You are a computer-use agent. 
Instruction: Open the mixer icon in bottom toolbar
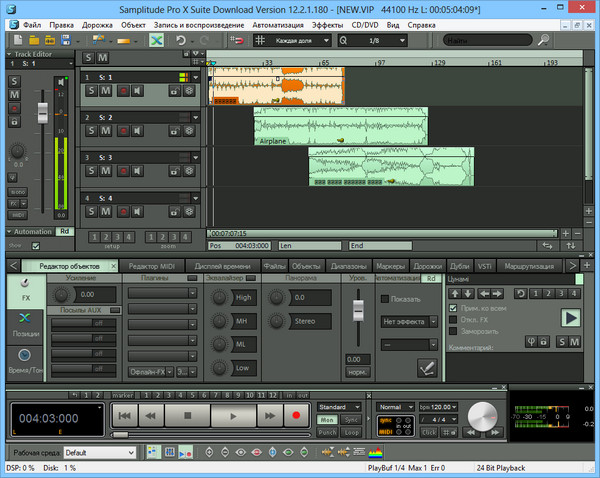point(170,452)
